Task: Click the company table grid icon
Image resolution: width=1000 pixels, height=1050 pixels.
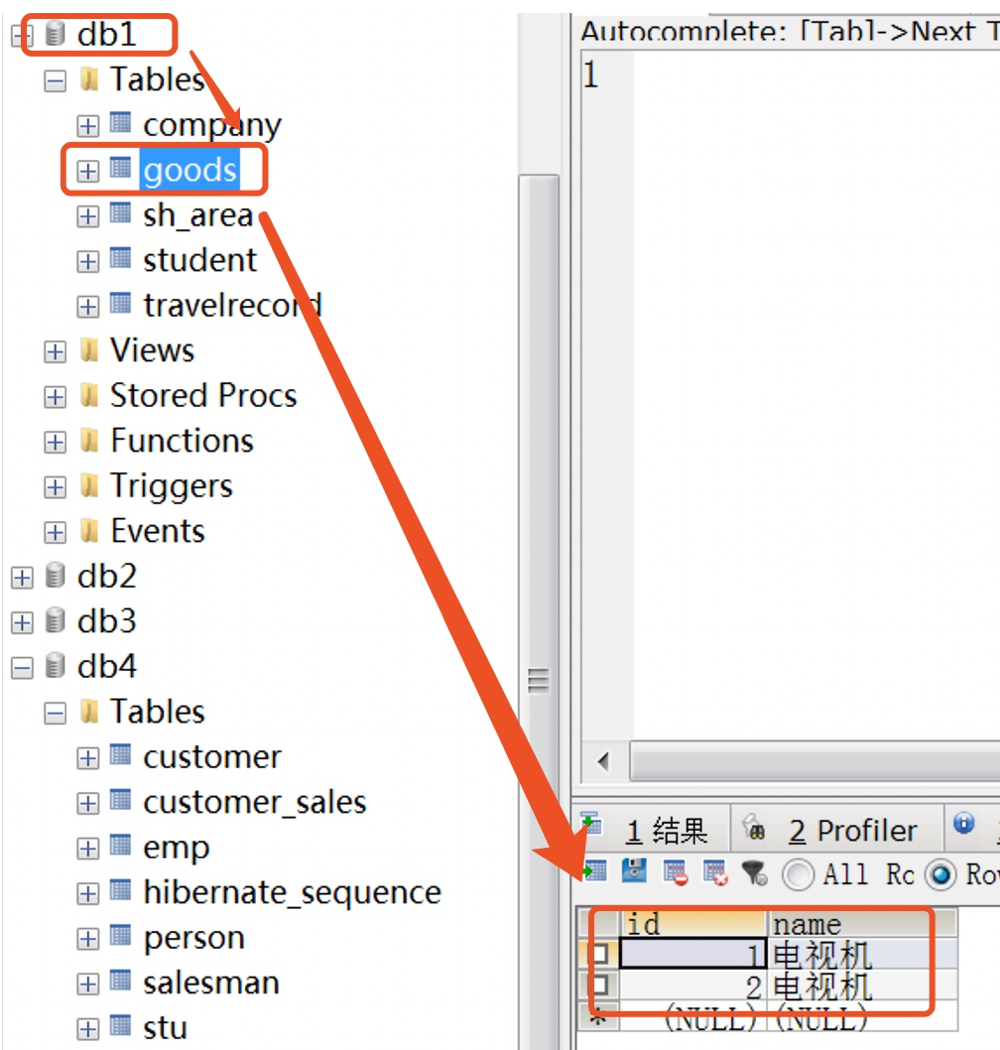Action: [121, 123]
